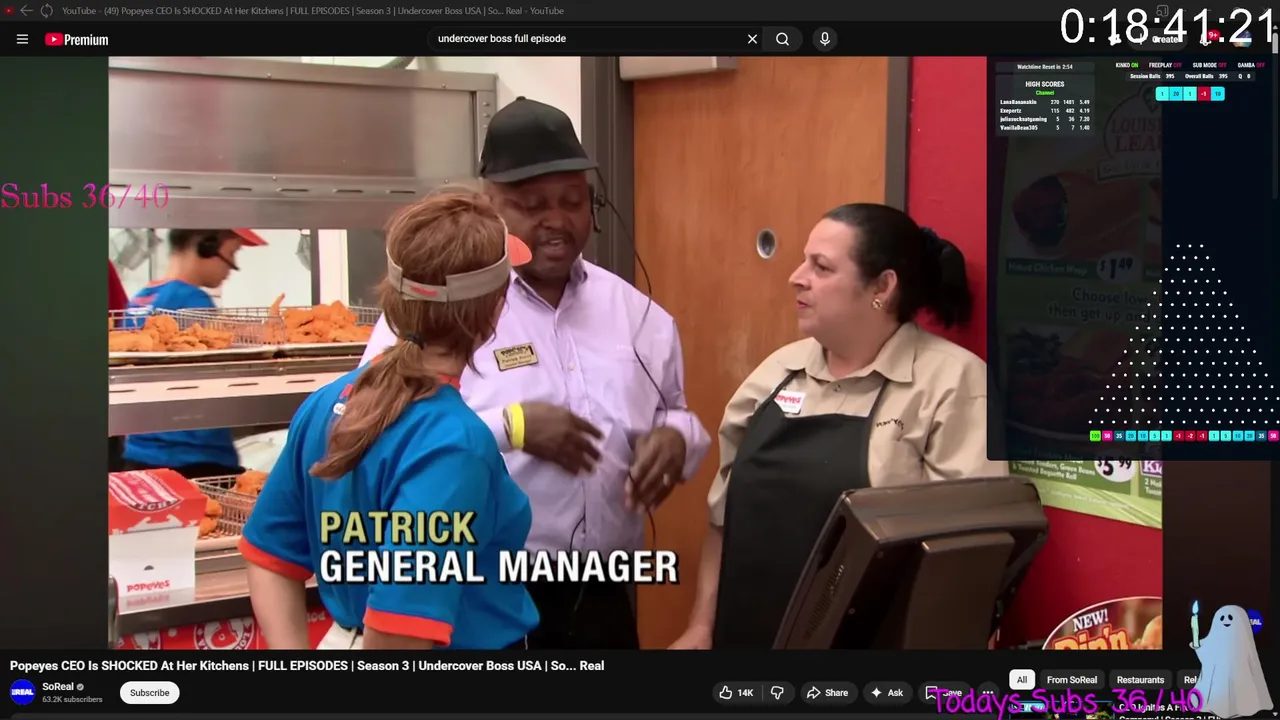Open SoReal channel avatar
The image size is (1280, 720).
(x=22, y=692)
